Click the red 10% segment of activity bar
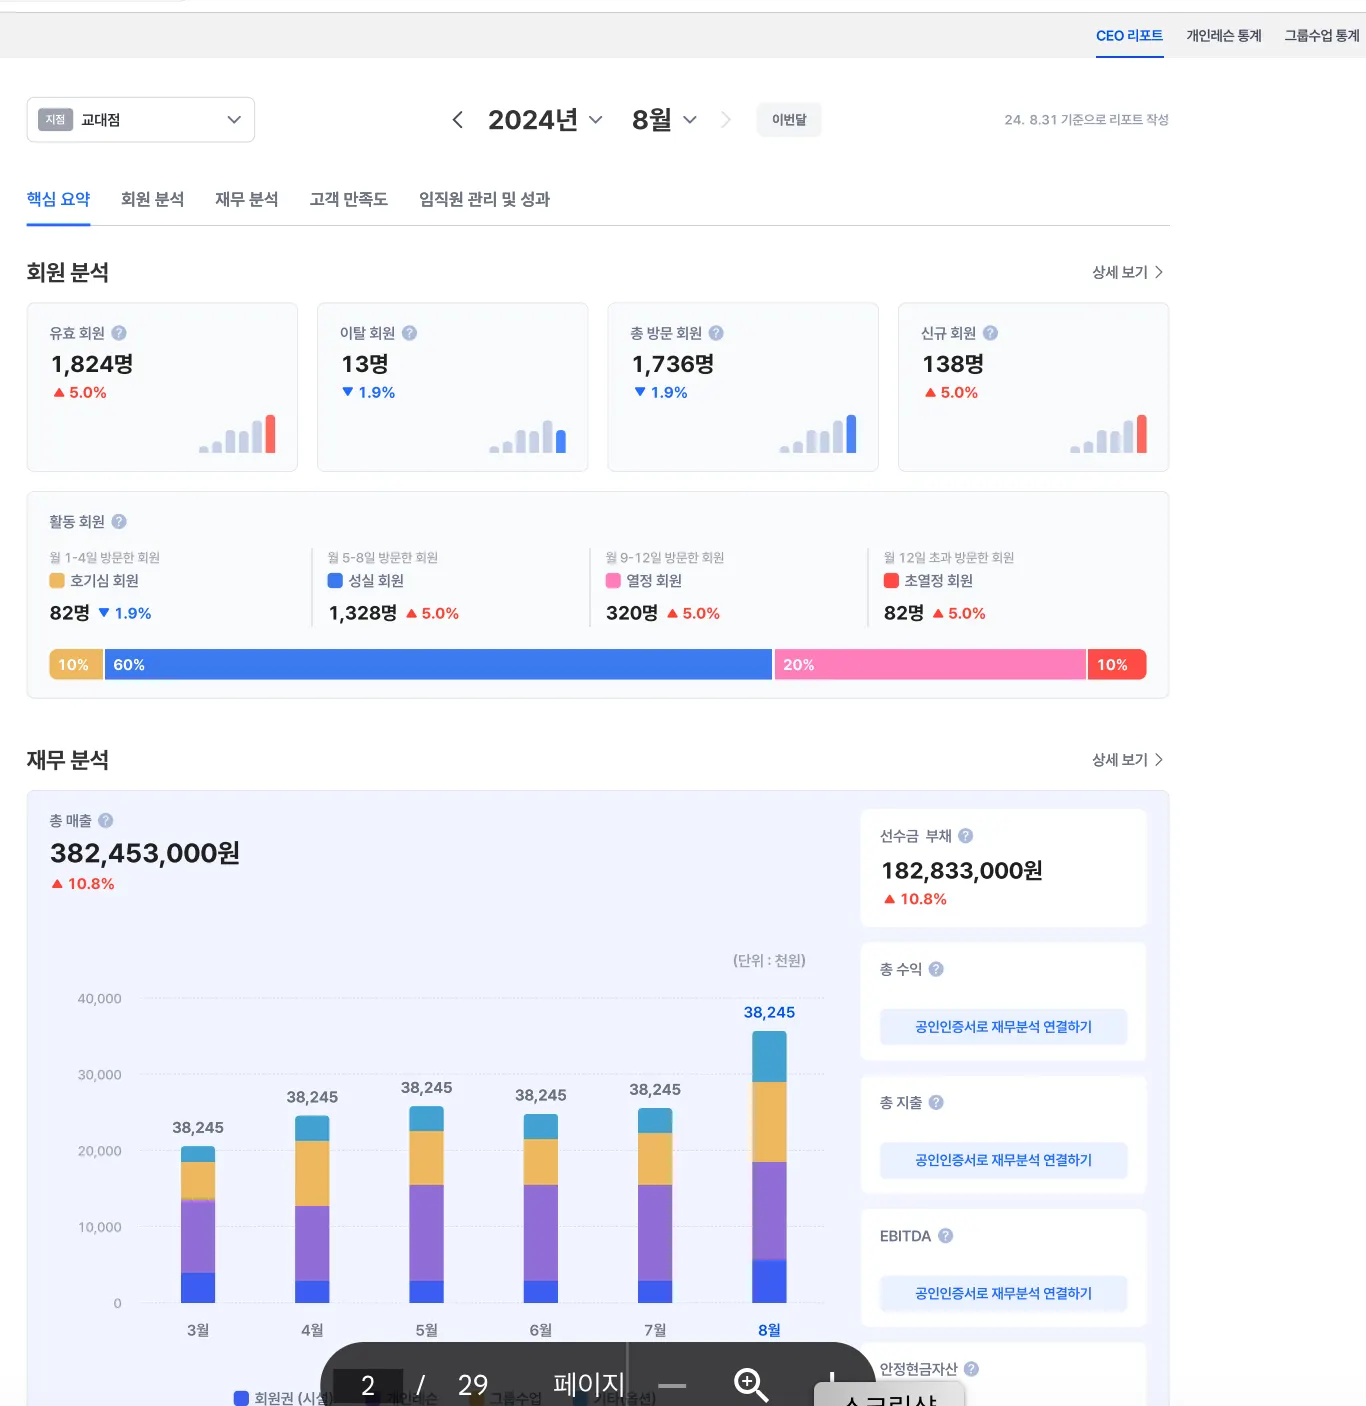The height and width of the screenshot is (1406, 1366). click(x=1117, y=665)
